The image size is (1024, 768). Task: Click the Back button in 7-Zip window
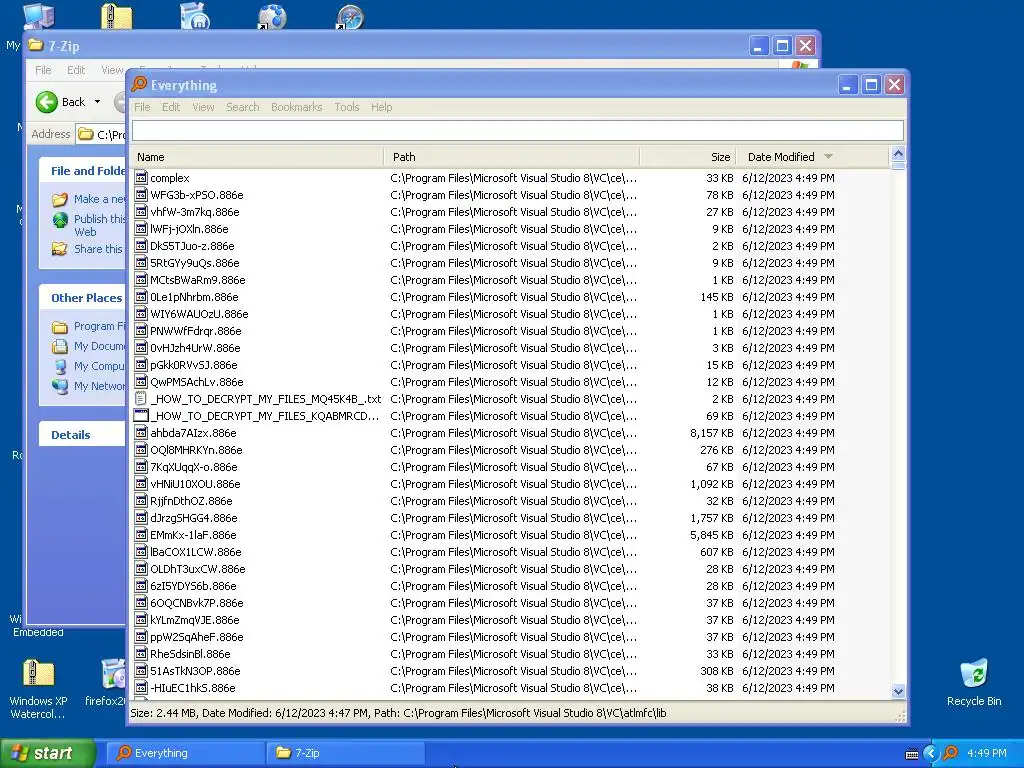tap(61, 102)
